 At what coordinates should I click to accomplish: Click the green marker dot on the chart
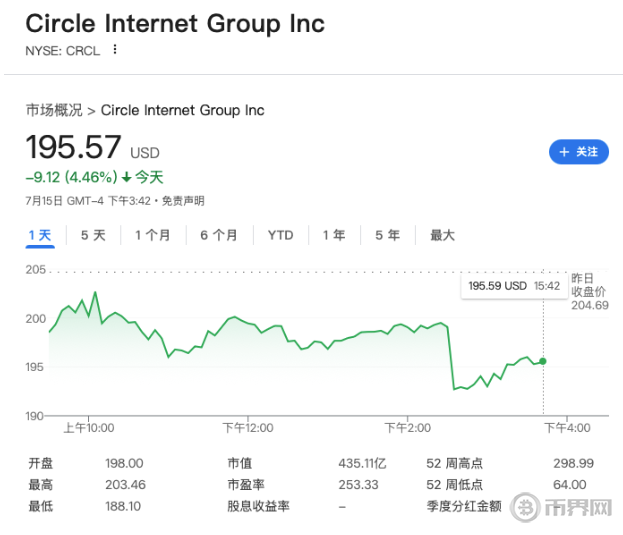click(543, 361)
